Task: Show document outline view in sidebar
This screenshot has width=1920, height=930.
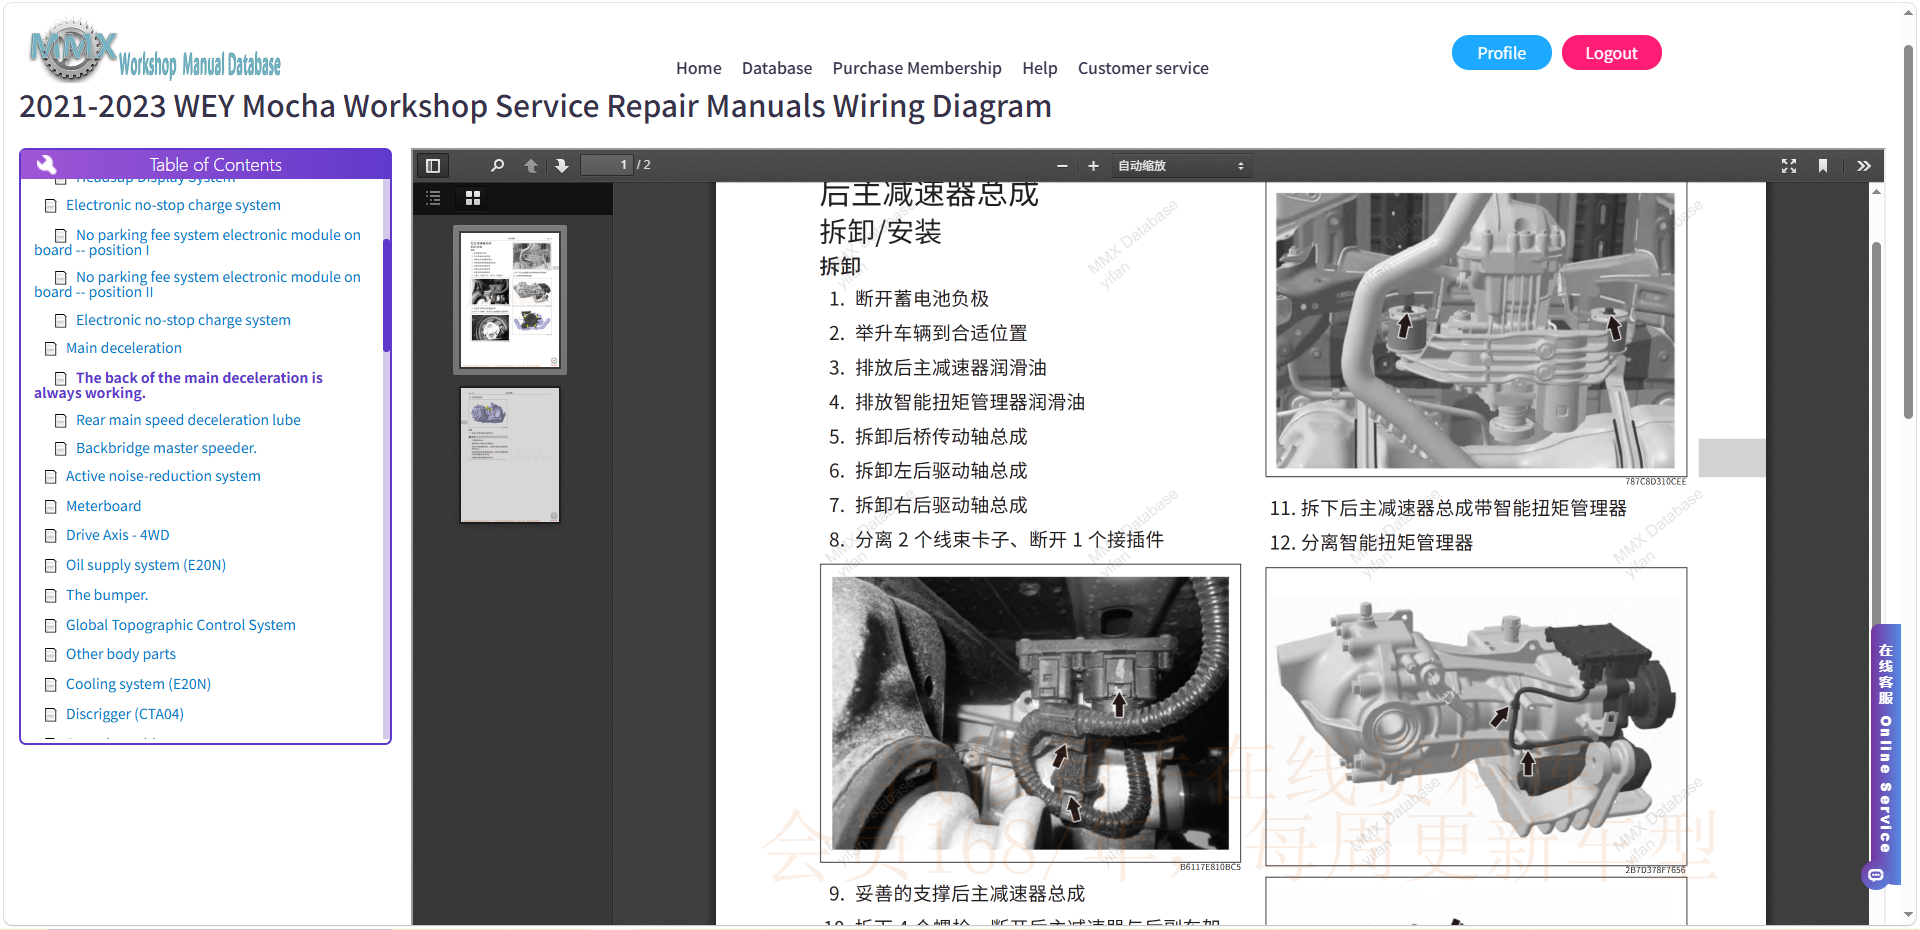Action: point(434,198)
